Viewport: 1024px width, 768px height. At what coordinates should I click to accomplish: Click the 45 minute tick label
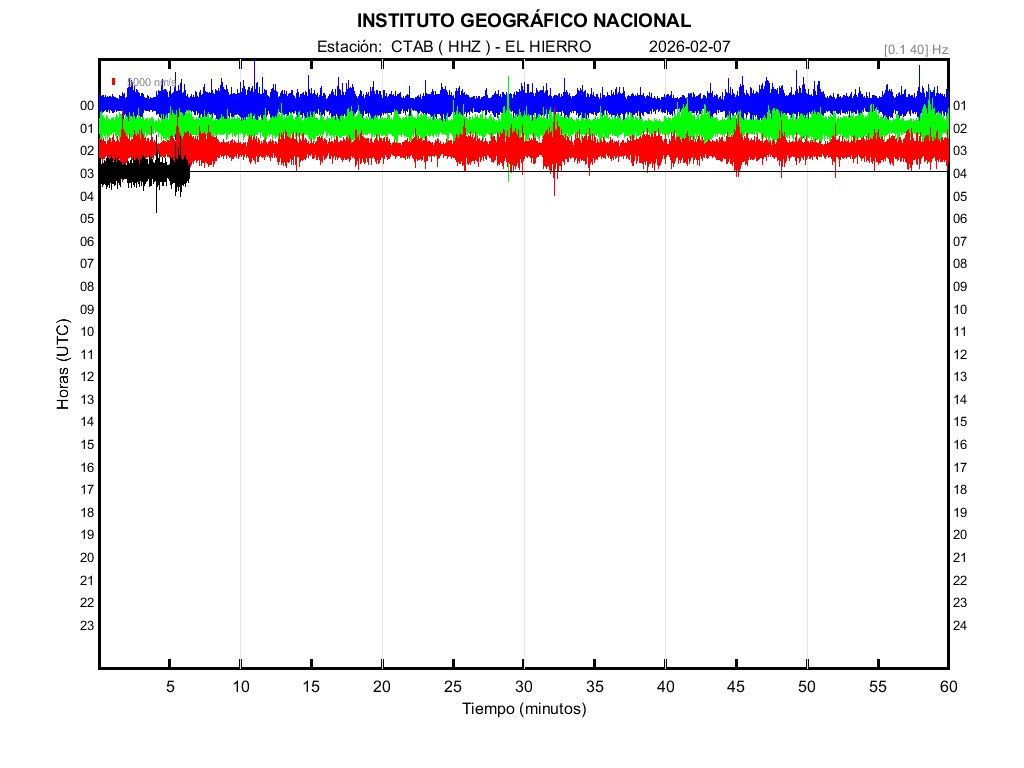(x=736, y=687)
